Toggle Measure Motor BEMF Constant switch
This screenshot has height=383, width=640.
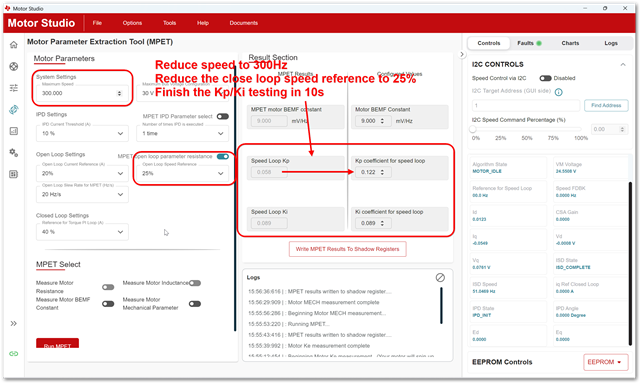pyautogui.click(x=108, y=304)
